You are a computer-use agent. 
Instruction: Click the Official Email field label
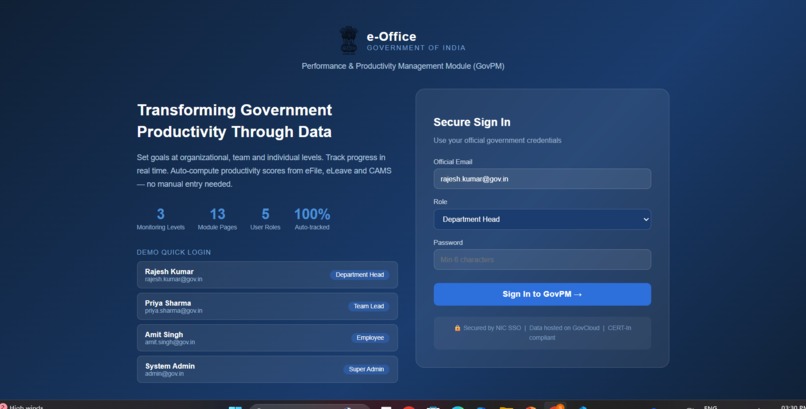pyautogui.click(x=453, y=162)
